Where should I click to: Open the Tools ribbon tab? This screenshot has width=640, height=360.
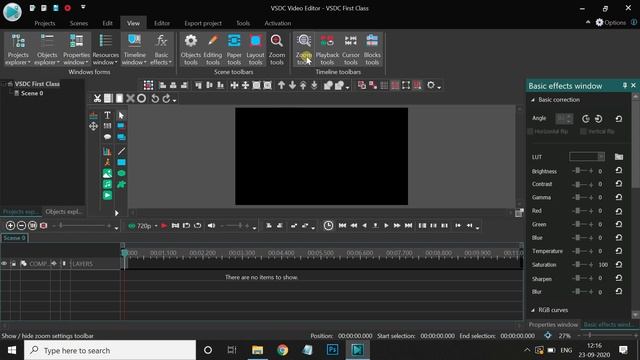(243, 23)
